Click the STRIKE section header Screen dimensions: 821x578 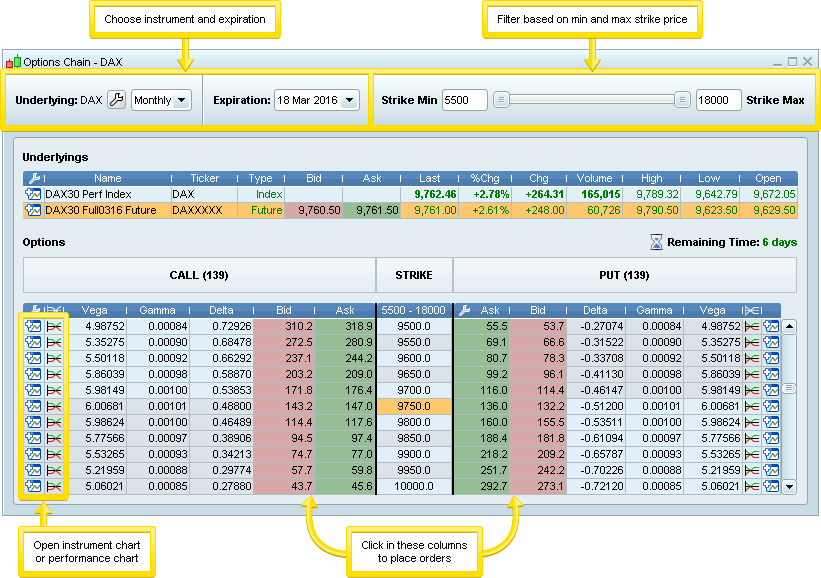[414, 275]
